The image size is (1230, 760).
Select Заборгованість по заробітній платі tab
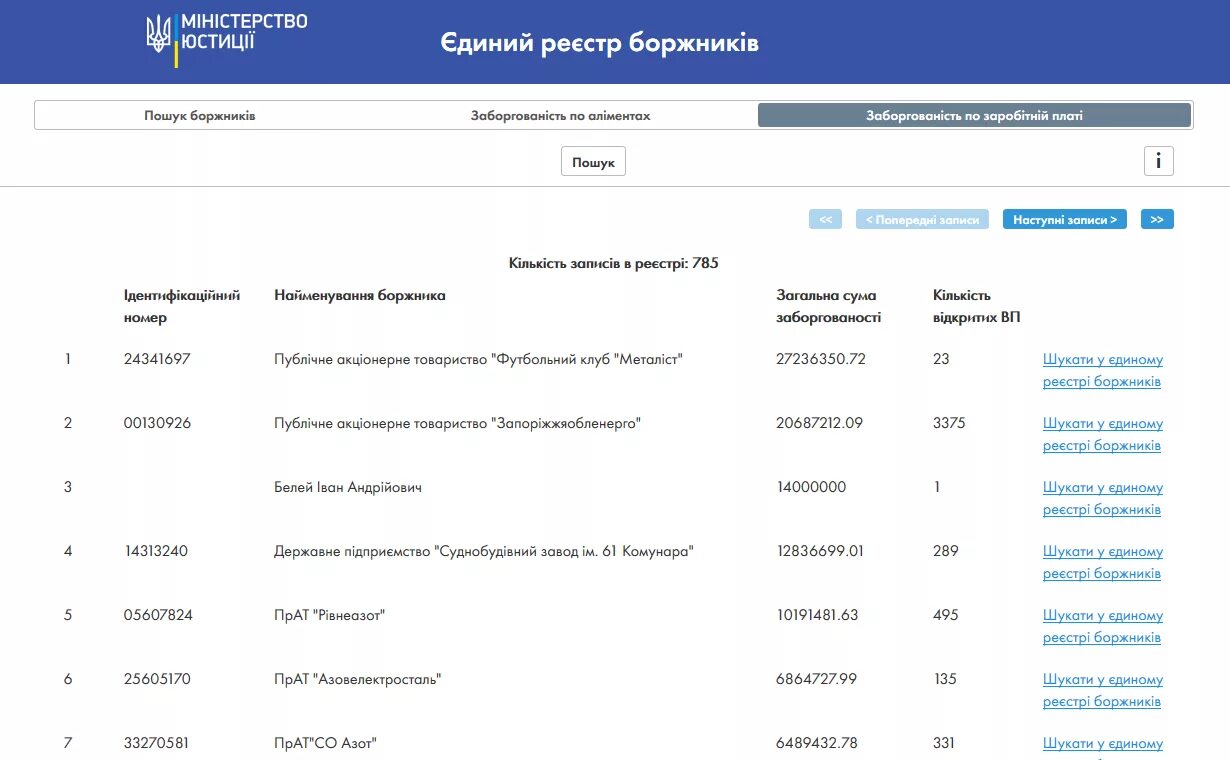click(x=974, y=116)
